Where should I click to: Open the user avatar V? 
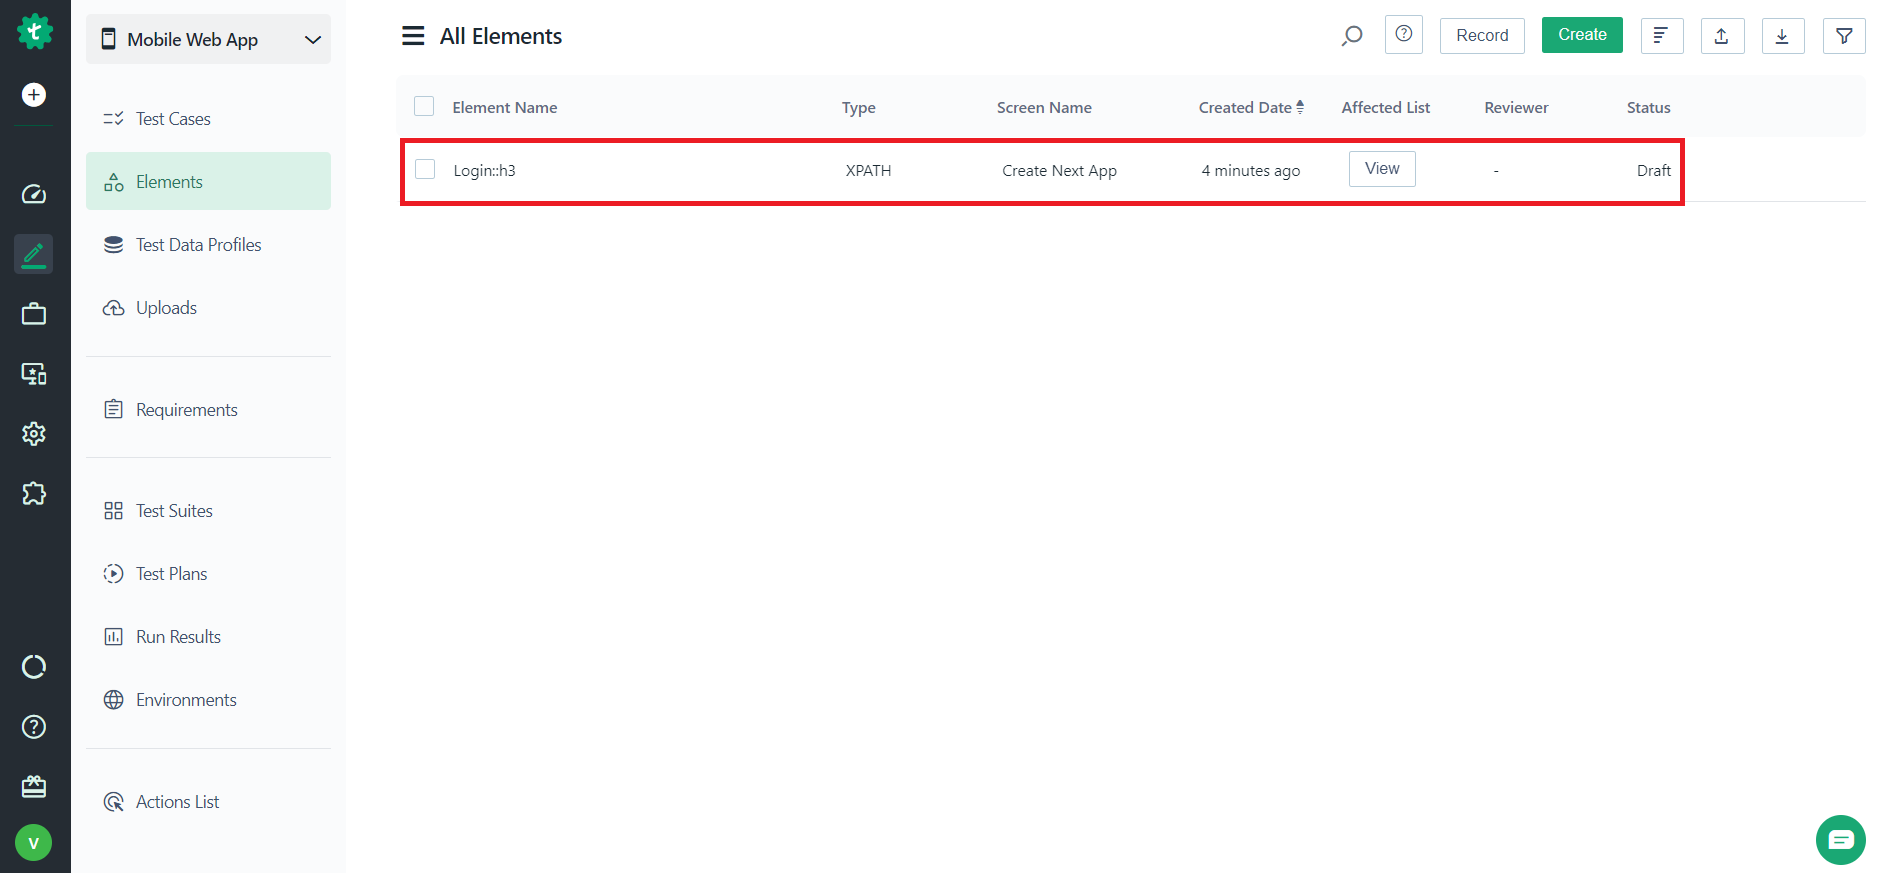coord(34,843)
